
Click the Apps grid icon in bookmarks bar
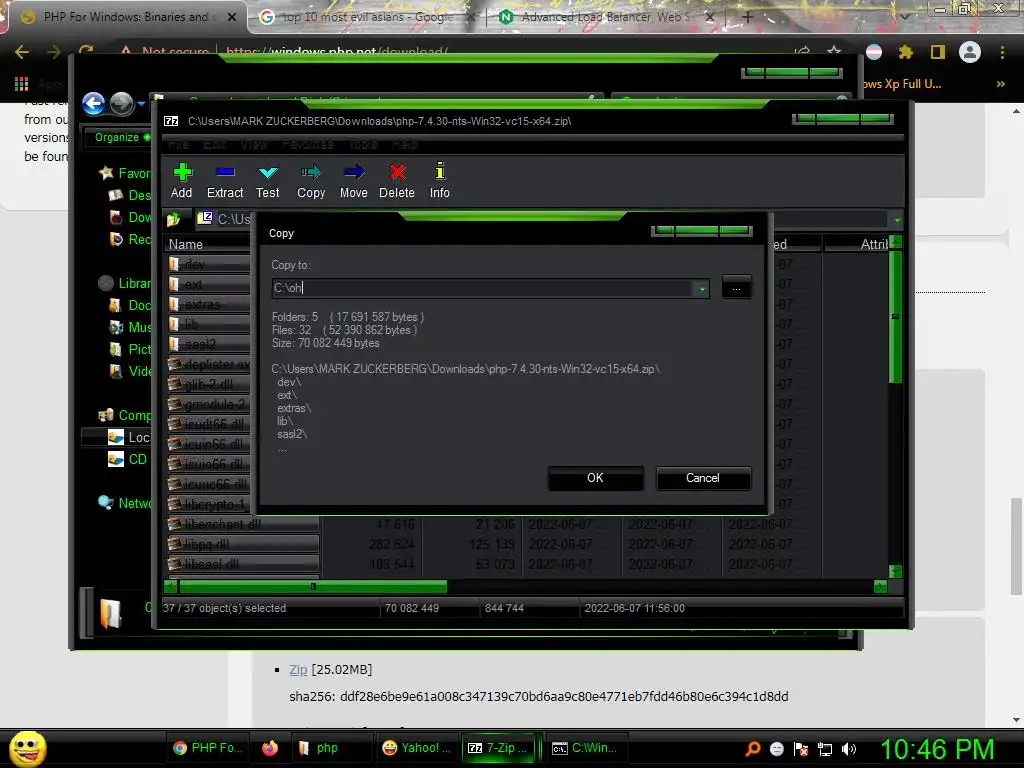(x=22, y=84)
